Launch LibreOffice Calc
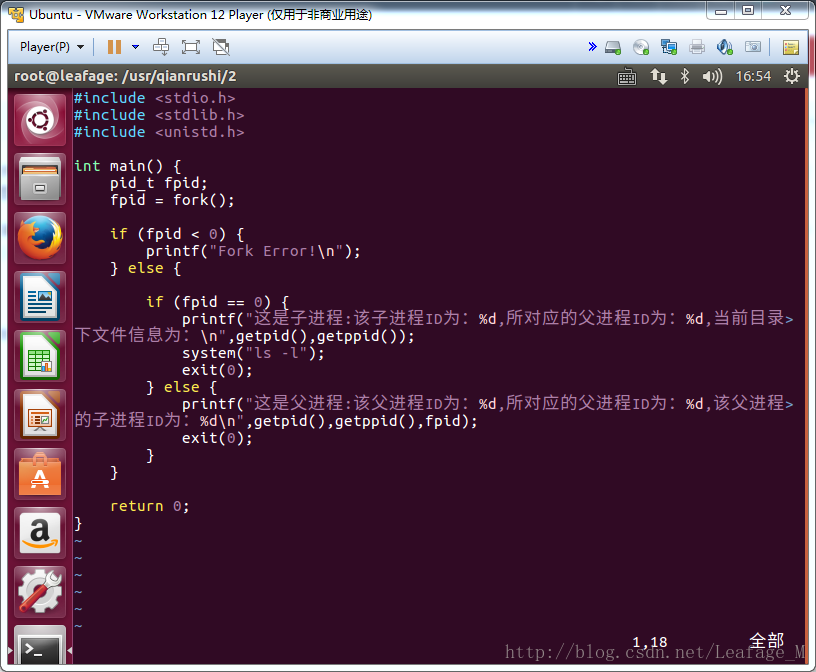The image size is (816, 672). point(40,356)
